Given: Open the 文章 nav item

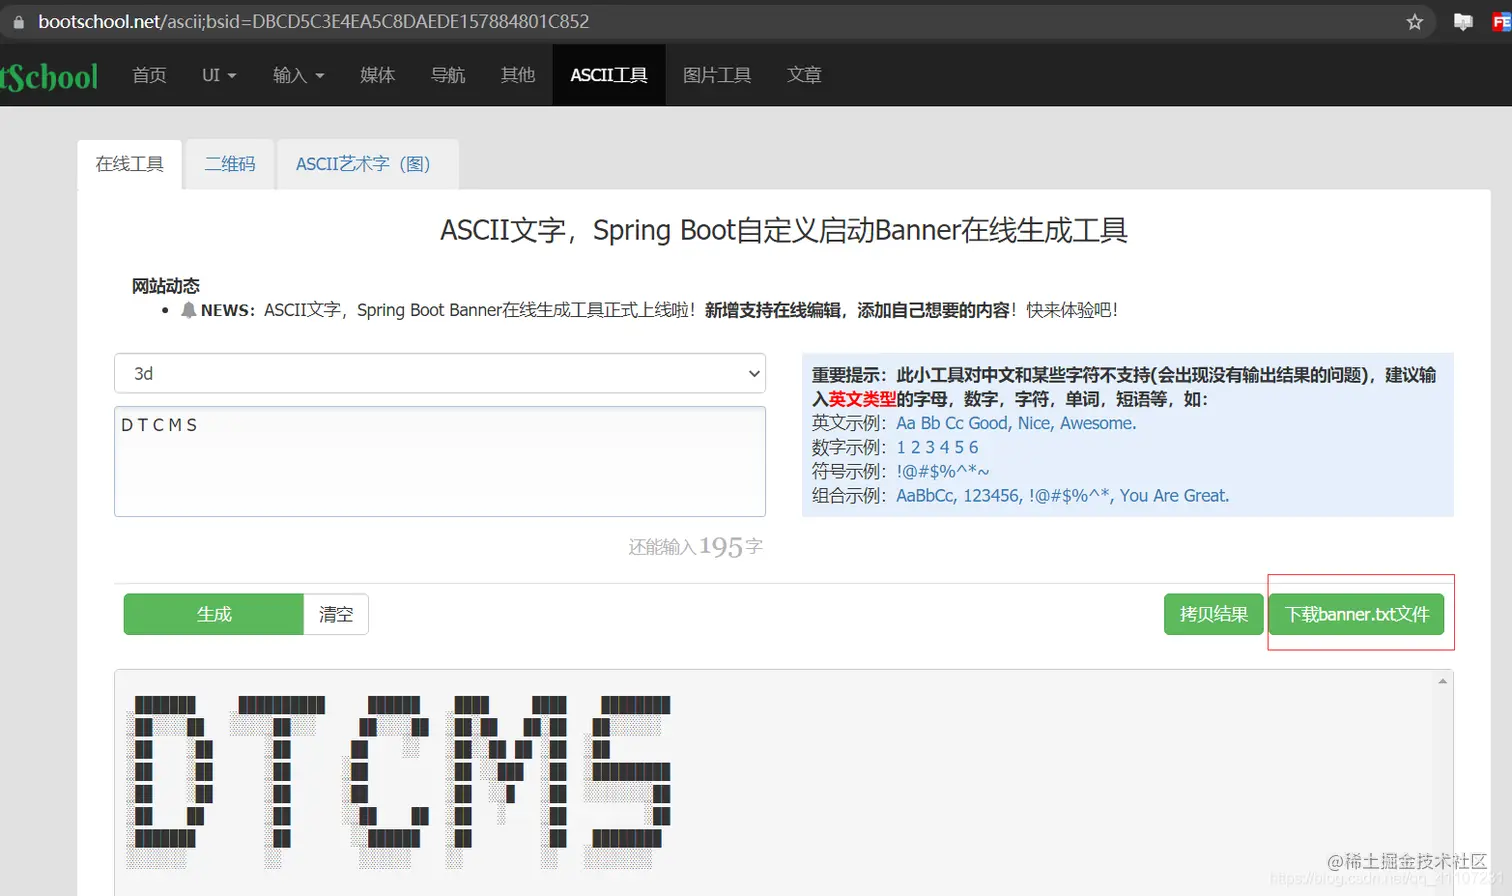Looking at the screenshot, I should [804, 75].
